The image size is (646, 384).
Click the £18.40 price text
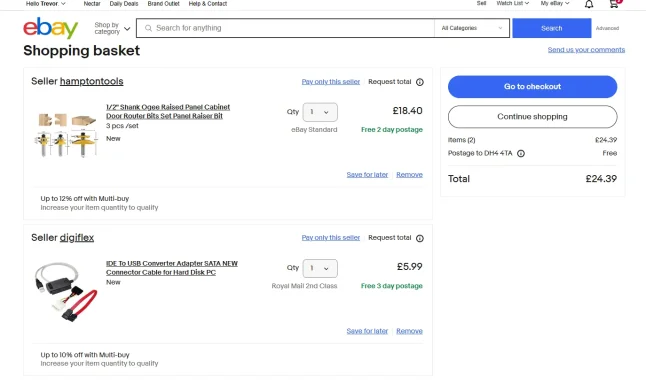click(x=407, y=111)
